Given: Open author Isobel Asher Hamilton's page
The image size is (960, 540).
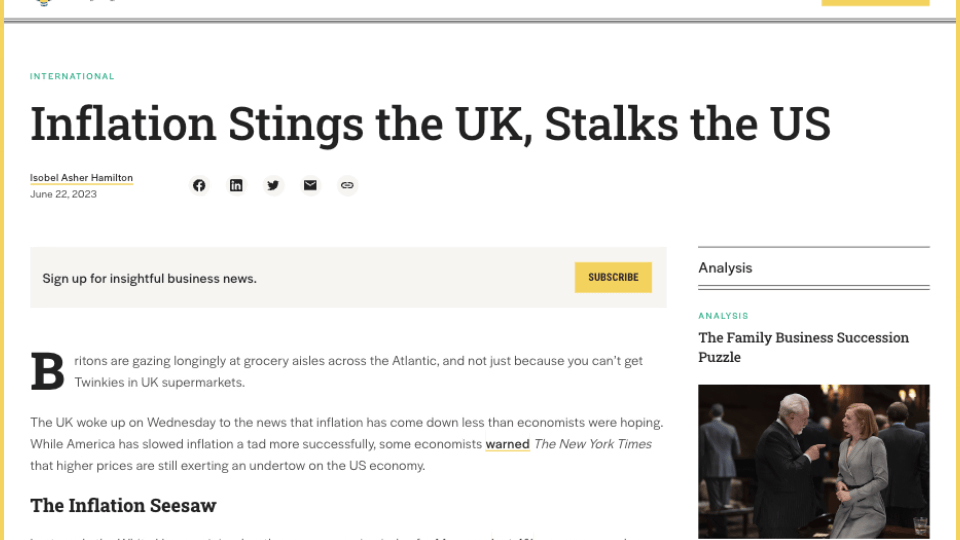Looking at the screenshot, I should 81,178.
